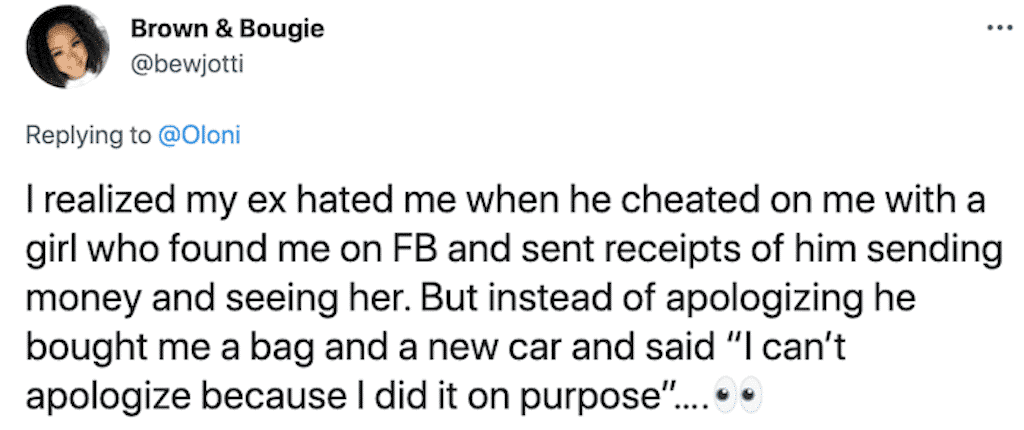Open the @bewjotti handle
The image size is (1024, 430).
pos(187,64)
